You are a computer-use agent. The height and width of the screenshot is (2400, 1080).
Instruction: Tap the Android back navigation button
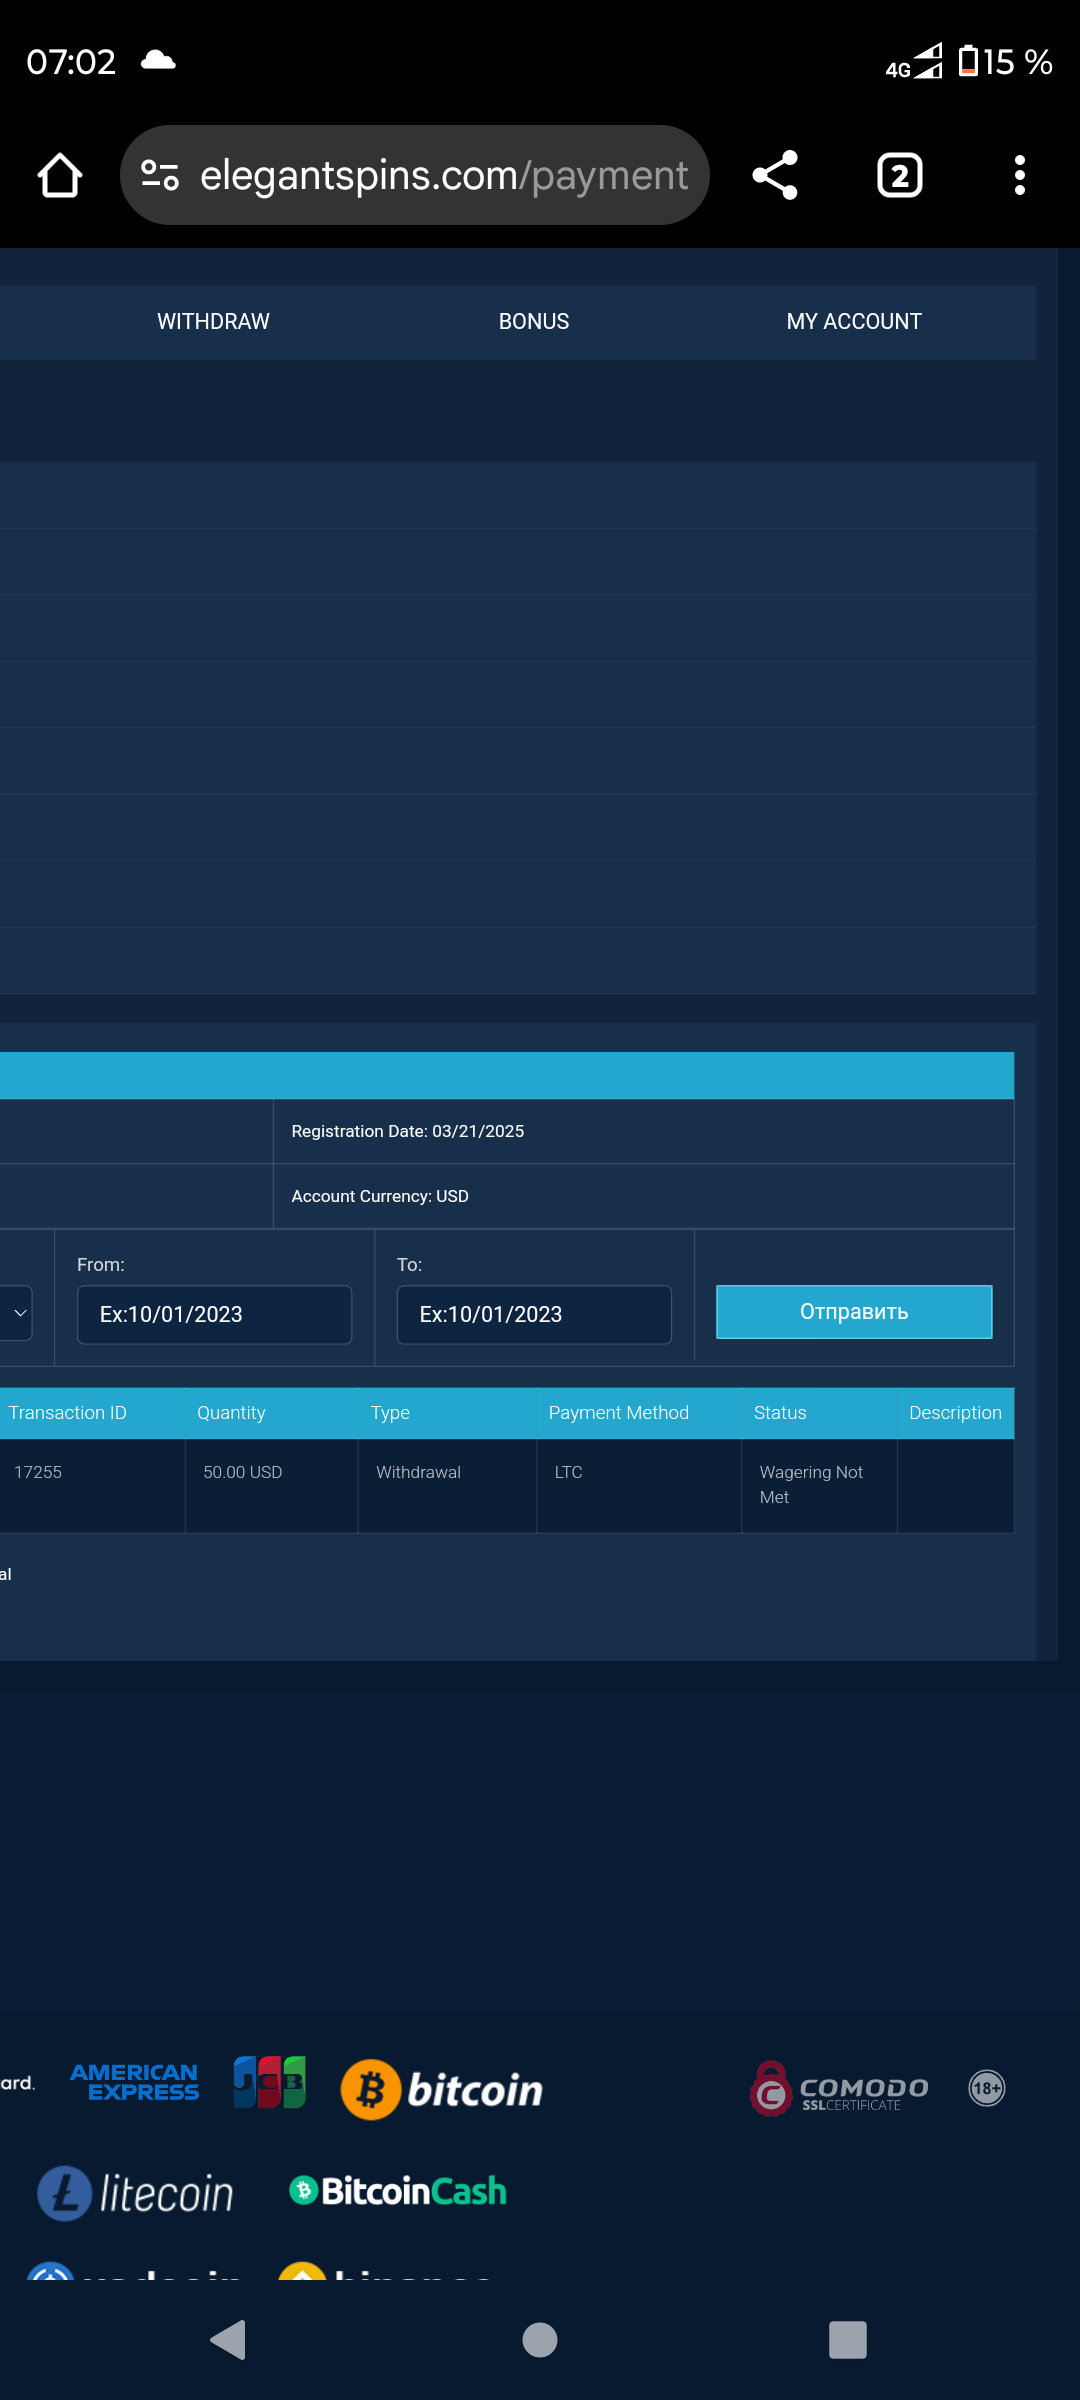pyautogui.click(x=229, y=2340)
